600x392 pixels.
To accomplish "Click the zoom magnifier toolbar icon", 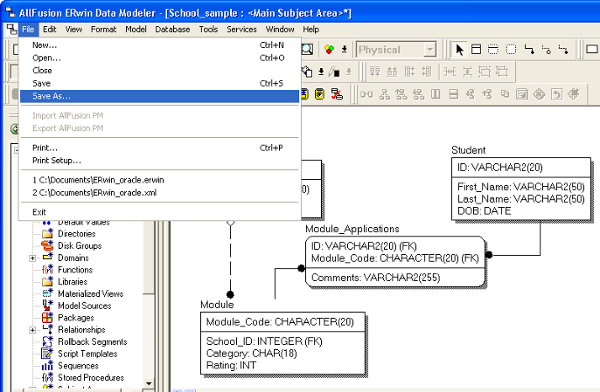I will point(307,49).
